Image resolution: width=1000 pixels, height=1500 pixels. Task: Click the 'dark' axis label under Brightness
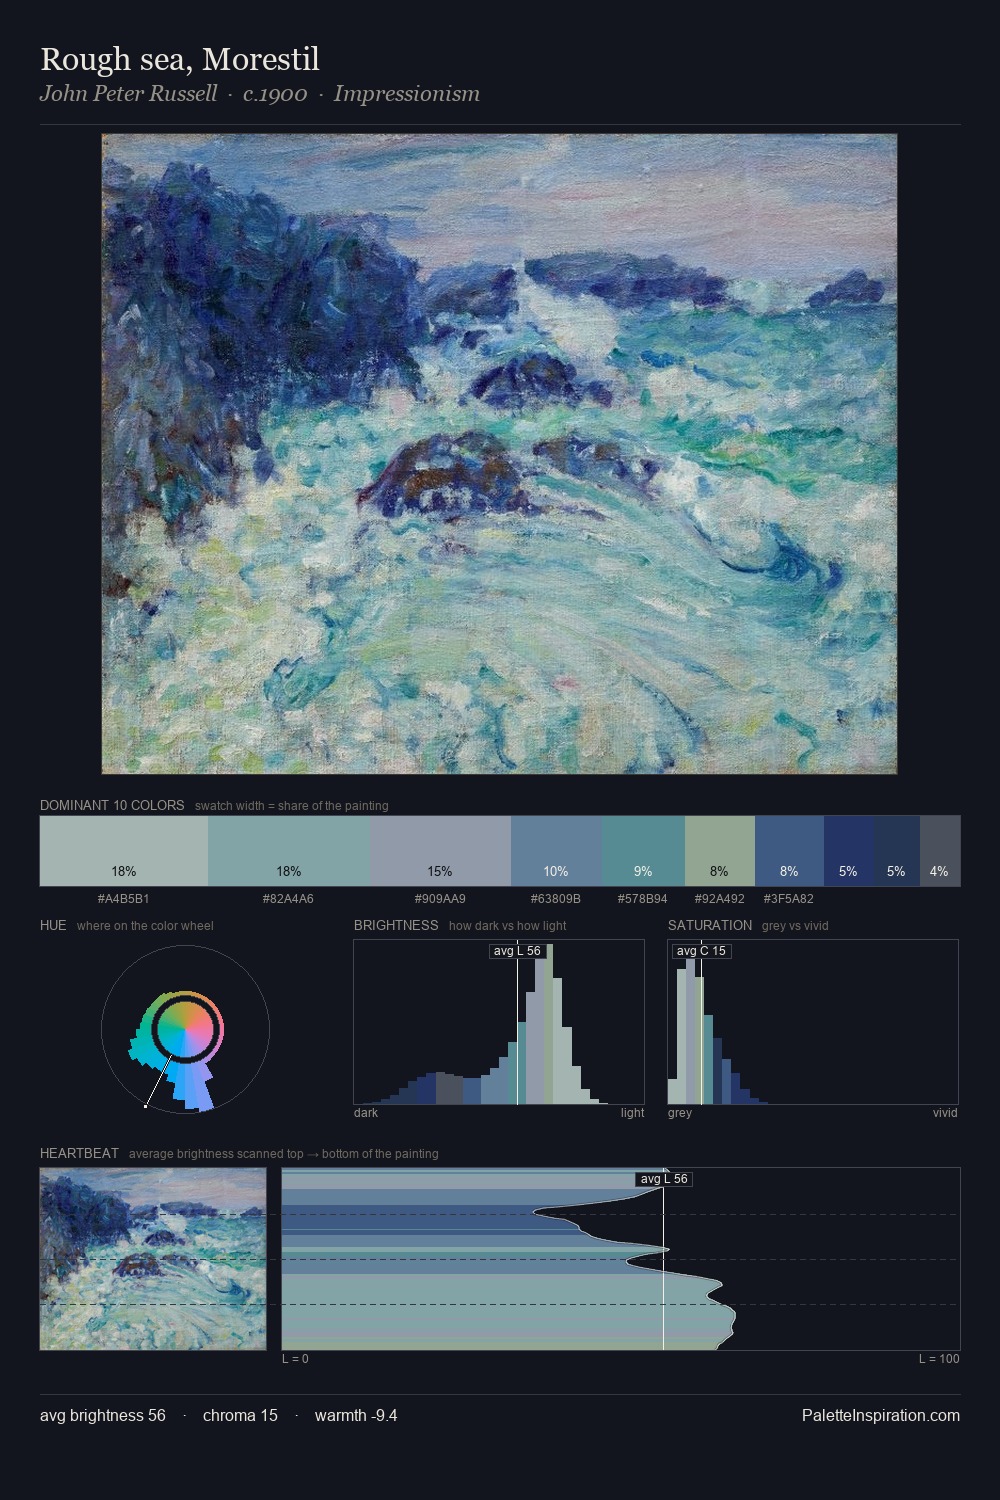point(366,1113)
